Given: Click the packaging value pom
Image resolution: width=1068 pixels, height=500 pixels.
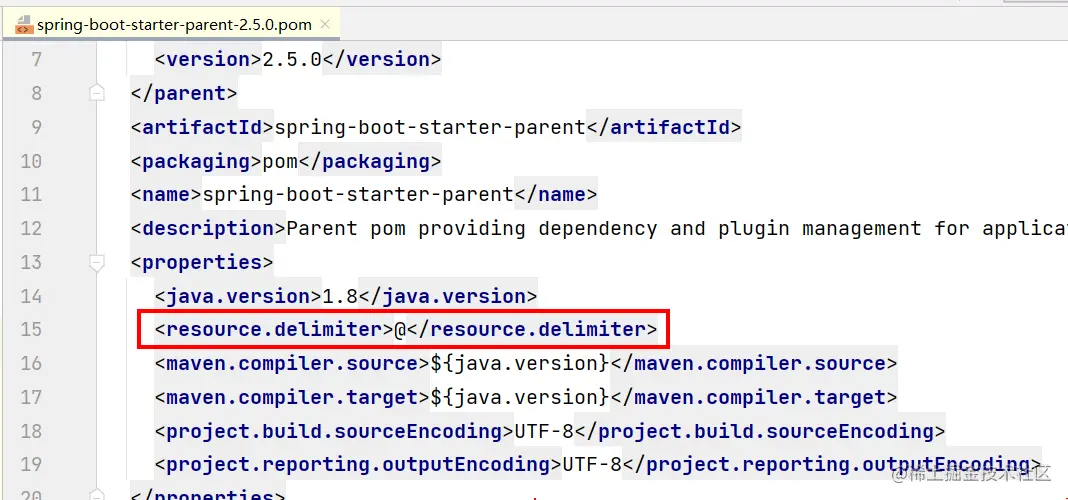Looking at the screenshot, I should point(281,161).
